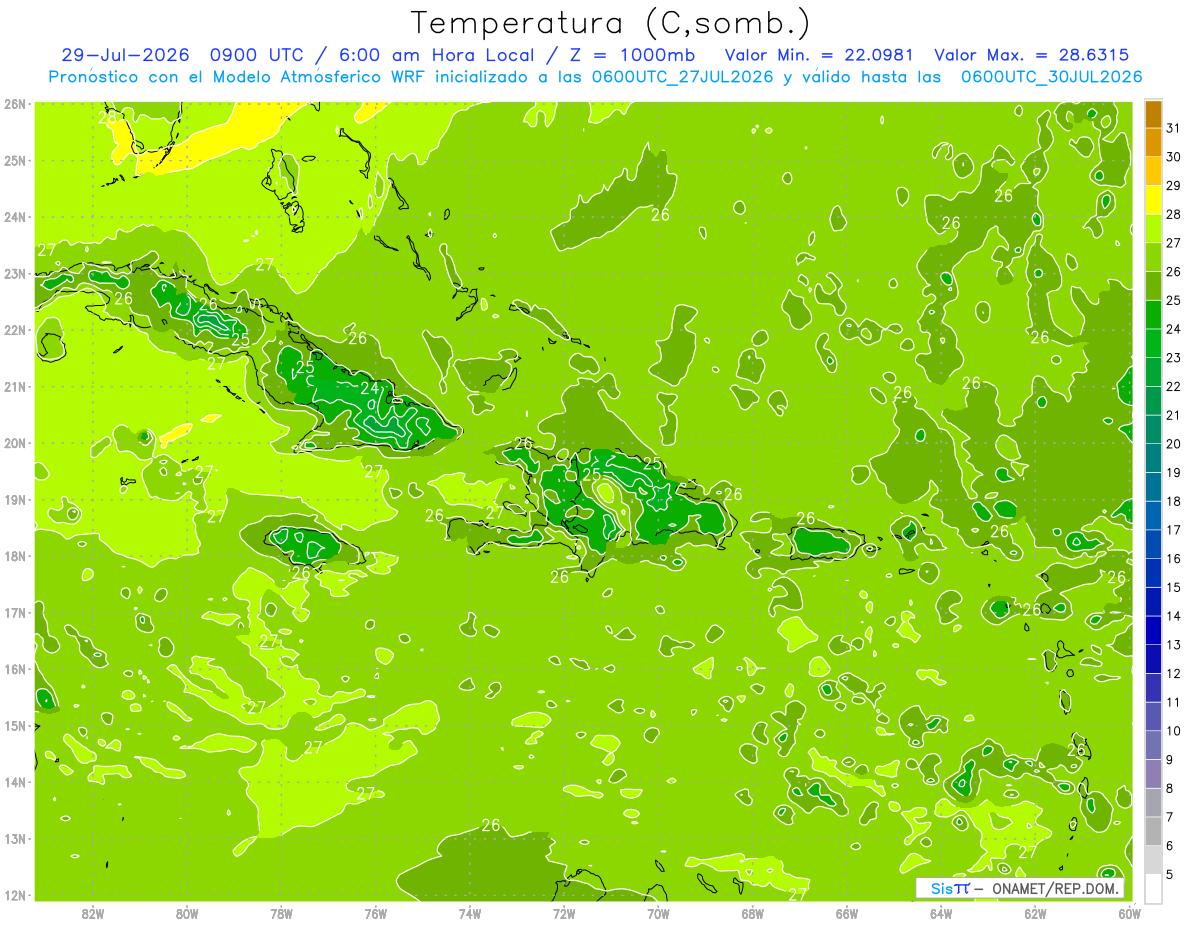The image size is (1200, 927).
Task: Click the initialization time "0600UTC_27JUL2026"
Action: tap(682, 76)
